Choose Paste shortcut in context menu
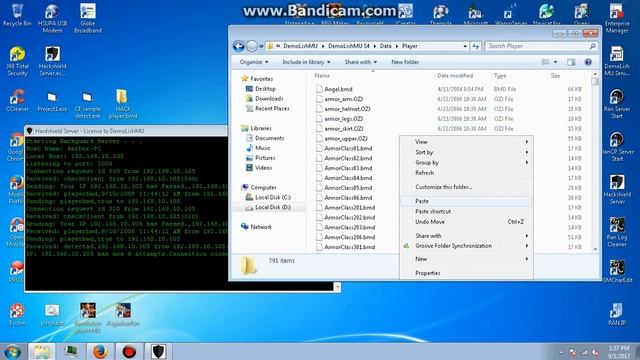This screenshot has width=640, height=360. coord(467,211)
